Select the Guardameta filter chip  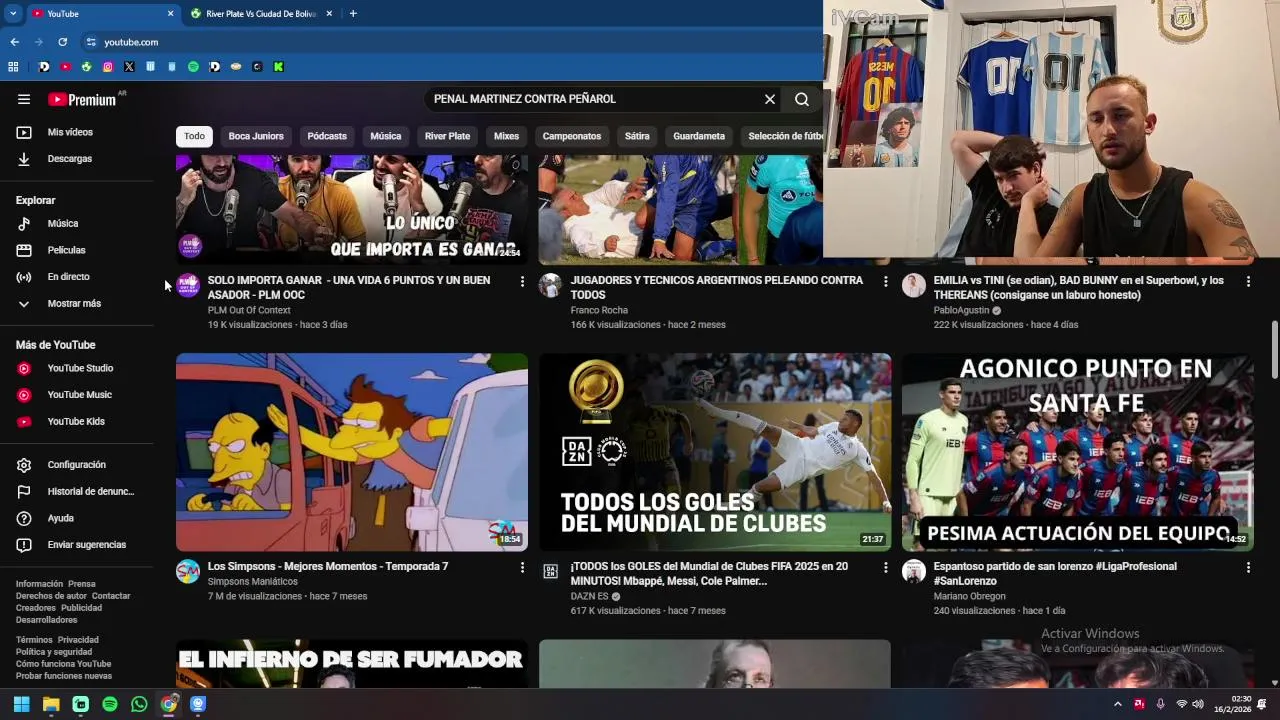pos(699,136)
